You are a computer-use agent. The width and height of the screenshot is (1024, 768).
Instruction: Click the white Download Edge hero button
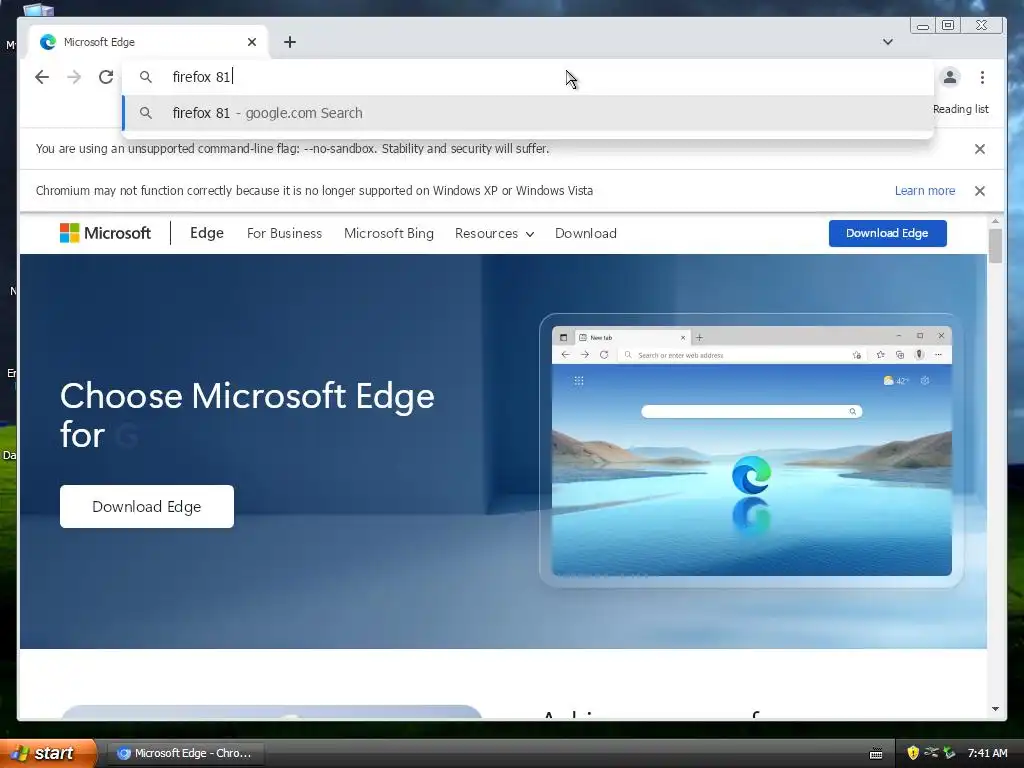147,506
